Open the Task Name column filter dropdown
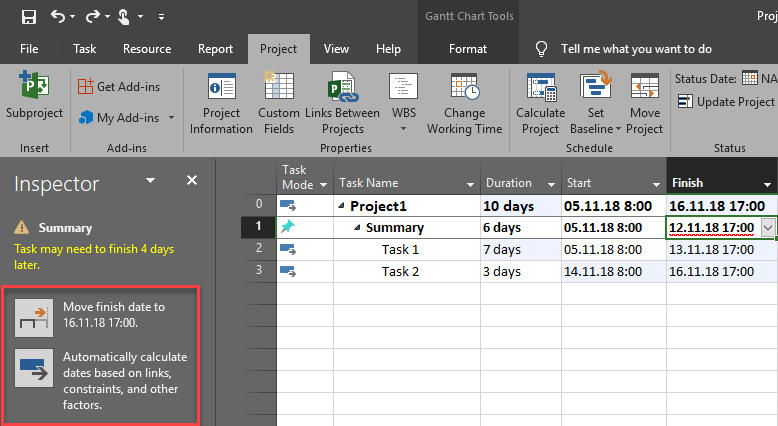778x426 pixels. tap(470, 184)
